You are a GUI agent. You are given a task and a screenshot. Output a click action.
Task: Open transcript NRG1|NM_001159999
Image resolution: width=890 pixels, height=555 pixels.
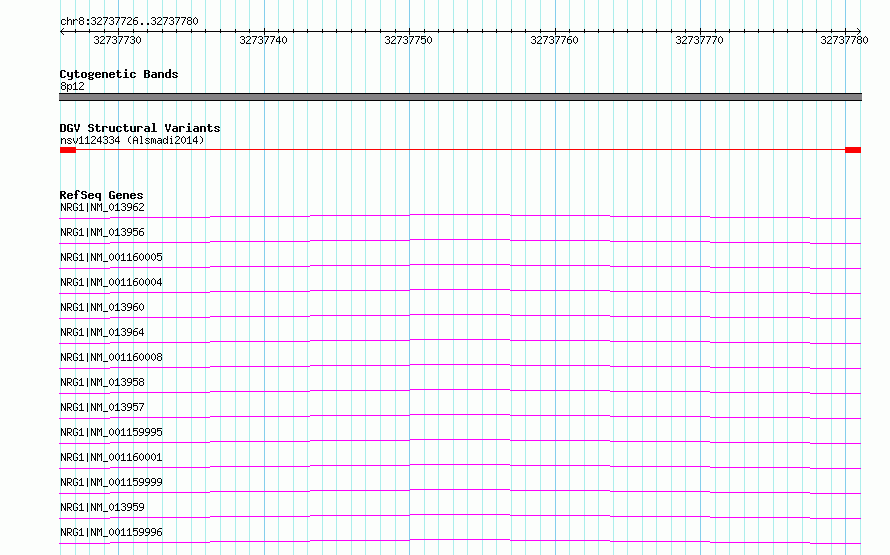coord(111,482)
